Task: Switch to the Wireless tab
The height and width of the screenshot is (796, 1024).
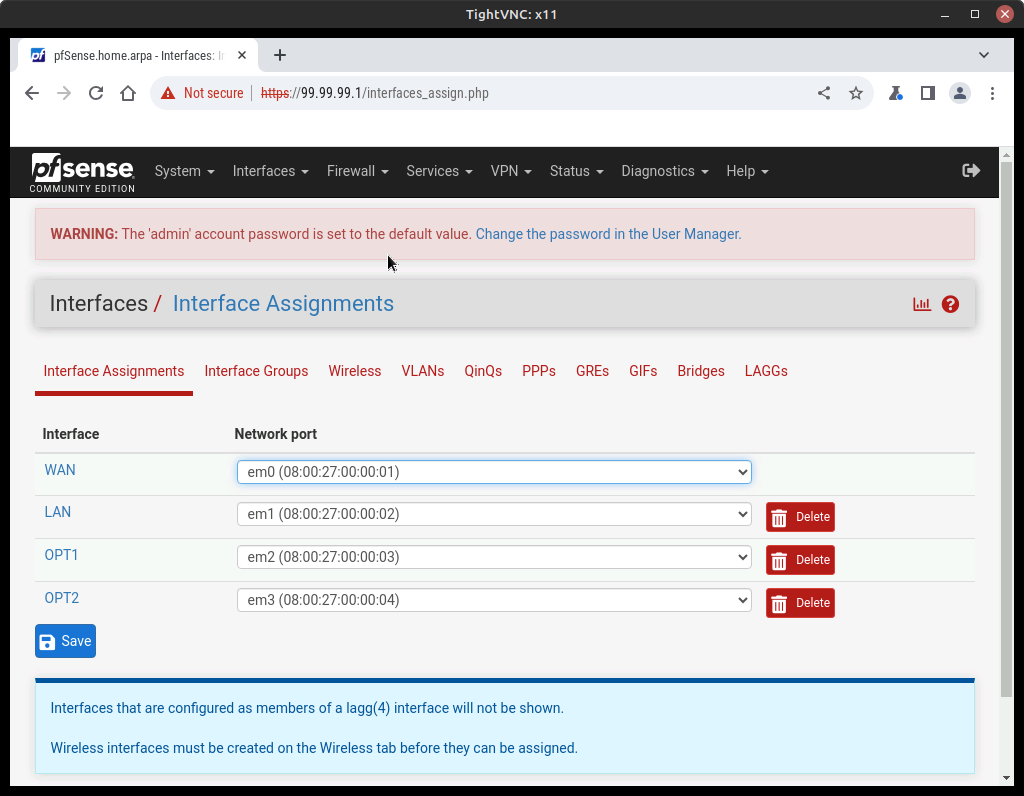Action: click(x=355, y=372)
